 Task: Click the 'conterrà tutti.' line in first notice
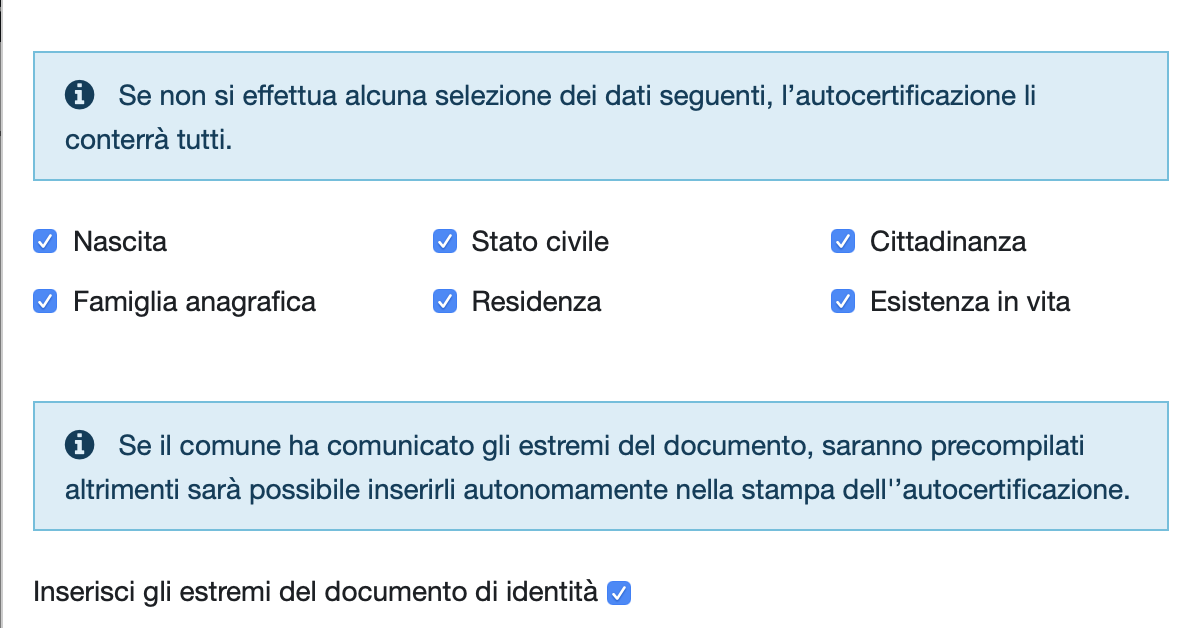coord(148,140)
